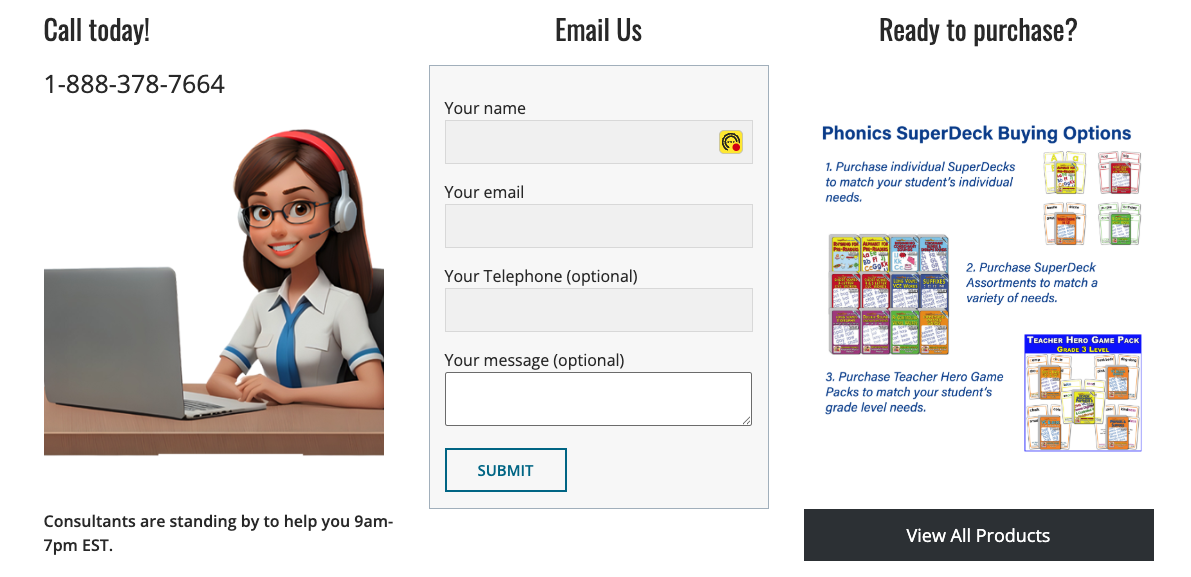The height and width of the screenshot is (577, 1191).
Task: Select the red individual SuperDeck card image
Action: (x=1120, y=173)
